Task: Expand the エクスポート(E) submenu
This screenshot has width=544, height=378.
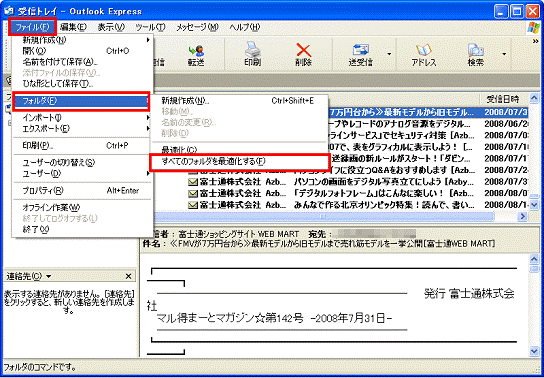Action: (83, 128)
